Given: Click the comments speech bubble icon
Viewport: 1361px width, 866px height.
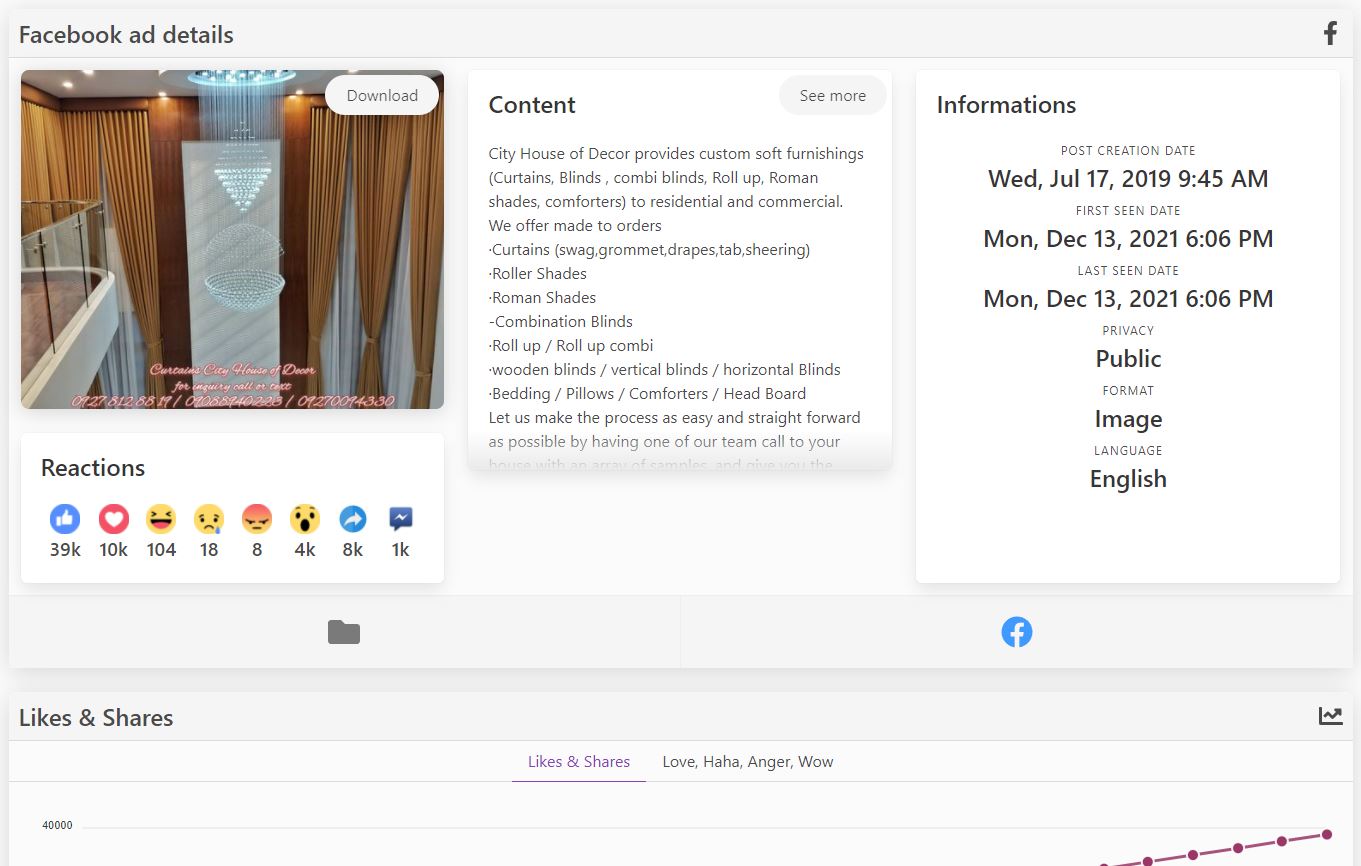Looking at the screenshot, I should coord(401,519).
